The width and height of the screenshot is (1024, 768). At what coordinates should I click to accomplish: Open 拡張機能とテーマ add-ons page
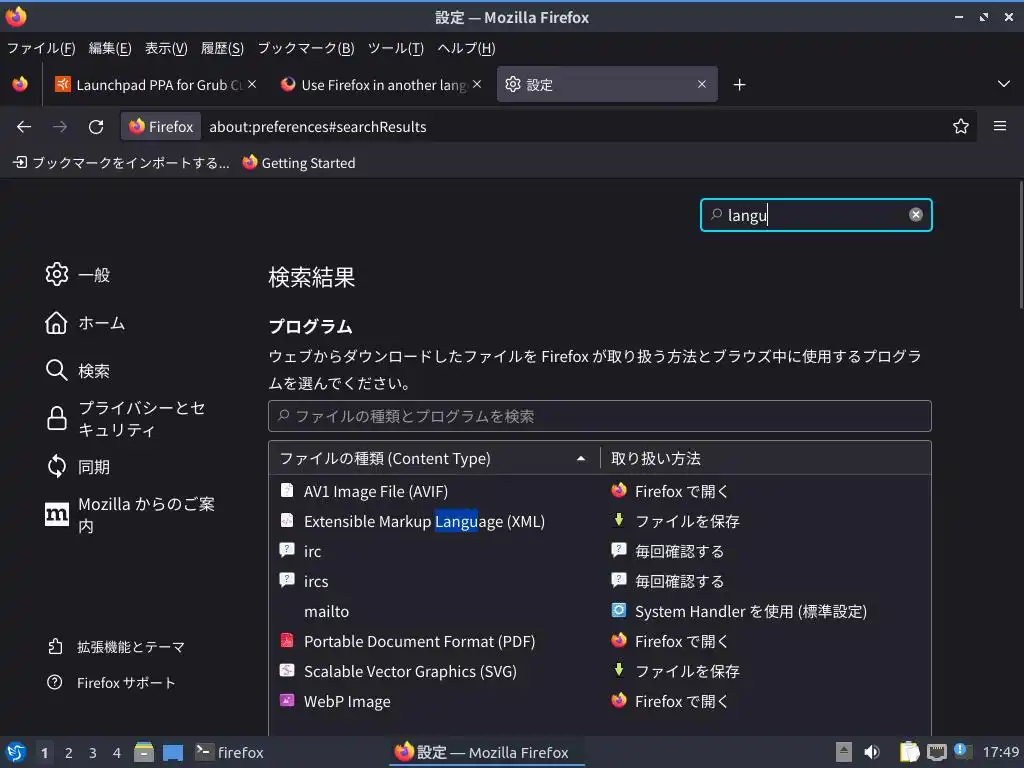tap(116, 647)
